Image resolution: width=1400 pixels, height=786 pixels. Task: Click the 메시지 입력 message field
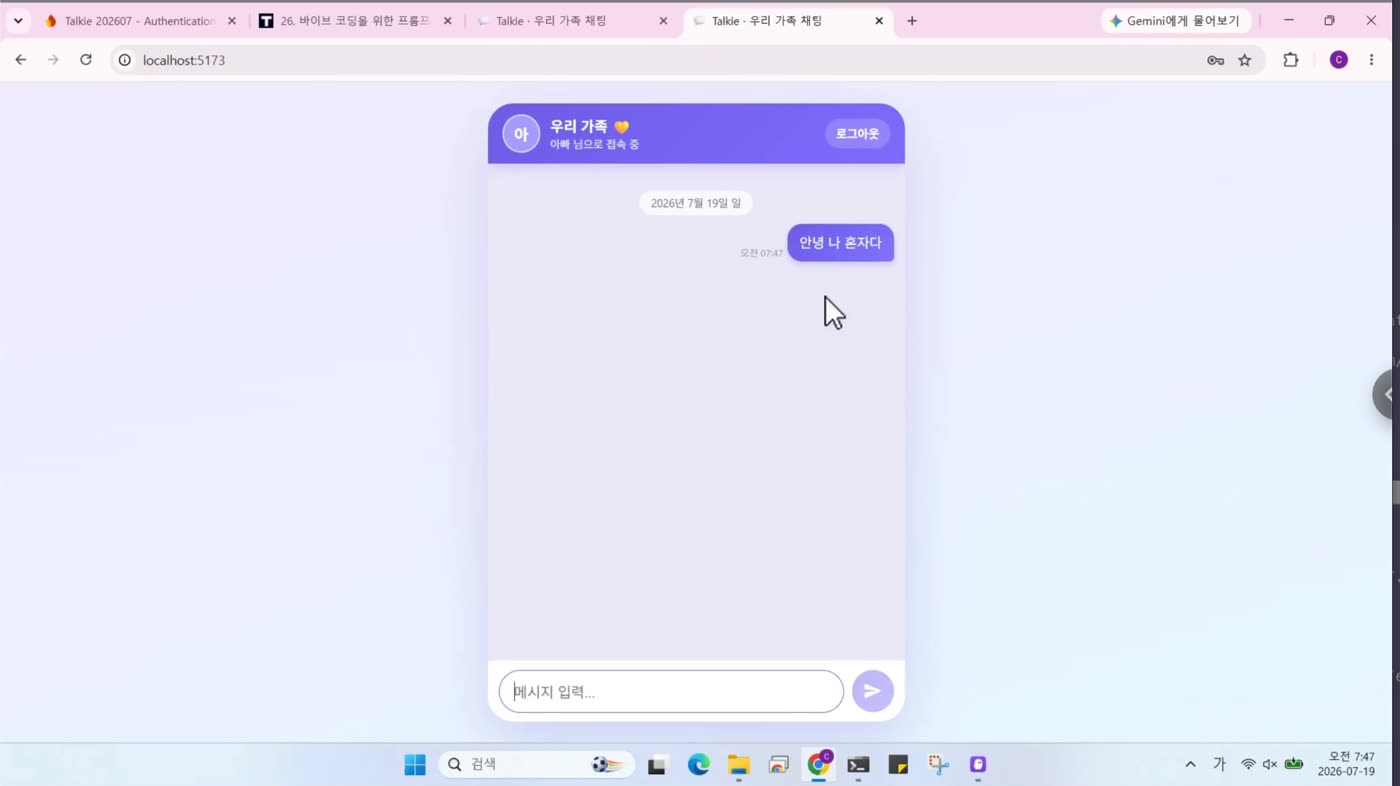pyautogui.click(x=671, y=691)
